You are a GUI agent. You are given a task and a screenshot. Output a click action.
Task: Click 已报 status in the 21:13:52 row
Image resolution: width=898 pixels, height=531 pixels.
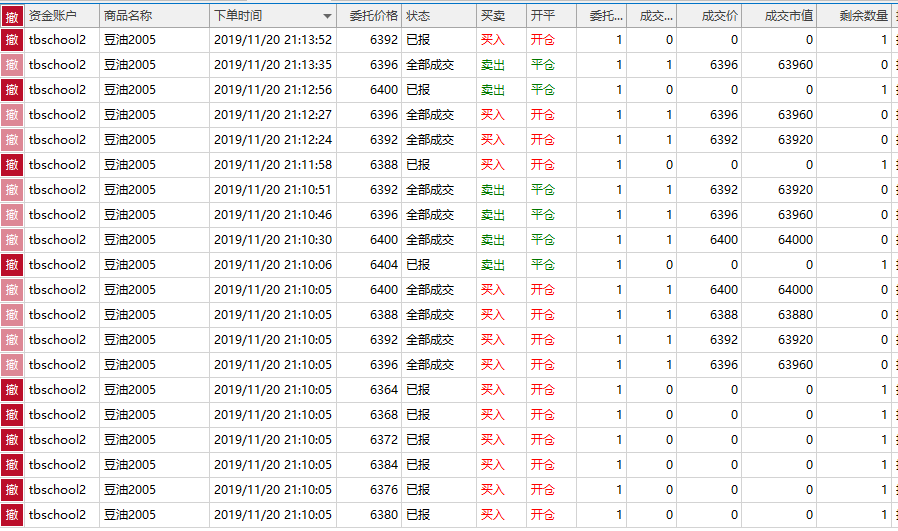(x=418, y=40)
